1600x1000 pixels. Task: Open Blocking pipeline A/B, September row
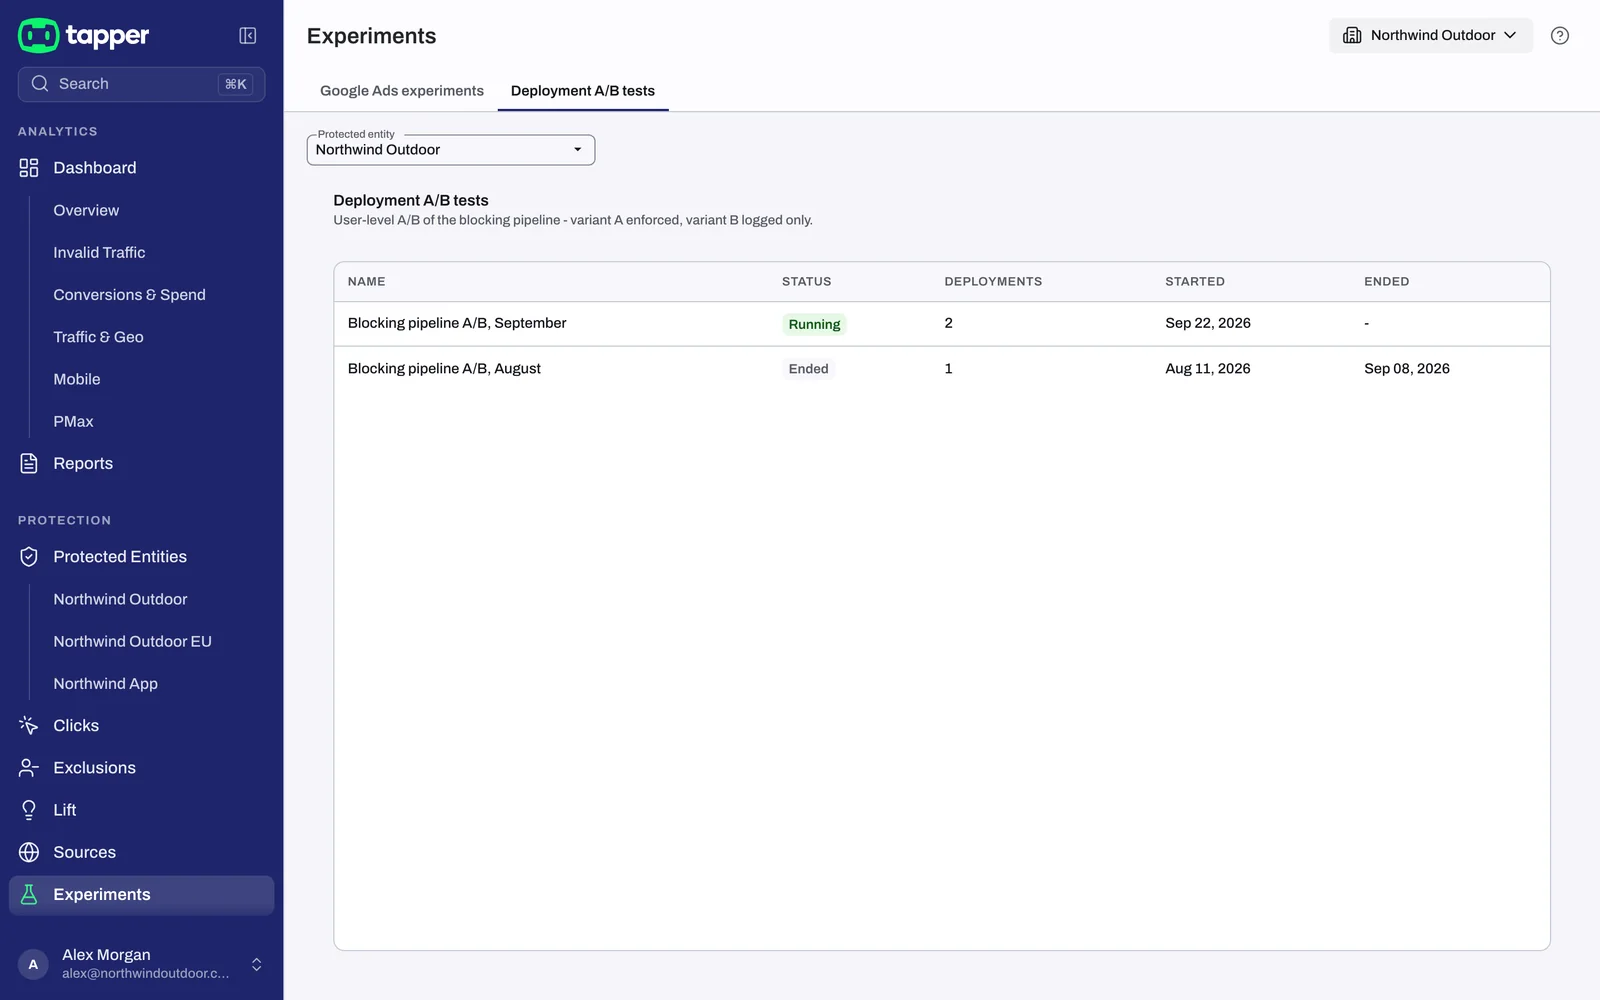(941, 324)
